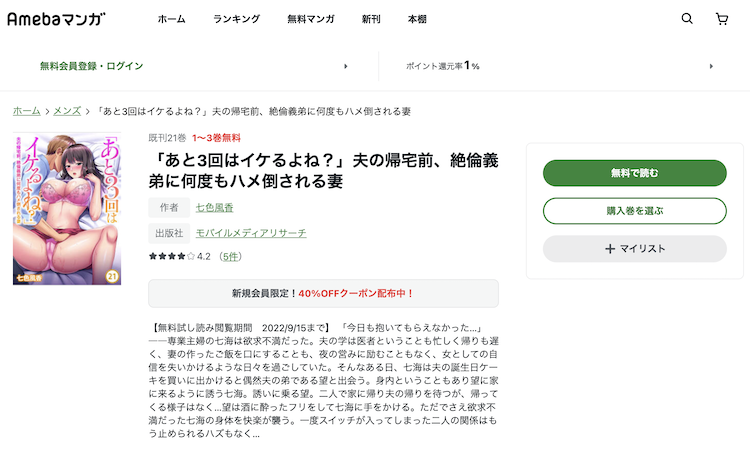750x449 pixels.
Task: Click the 無料で読む button
Action: (635, 173)
